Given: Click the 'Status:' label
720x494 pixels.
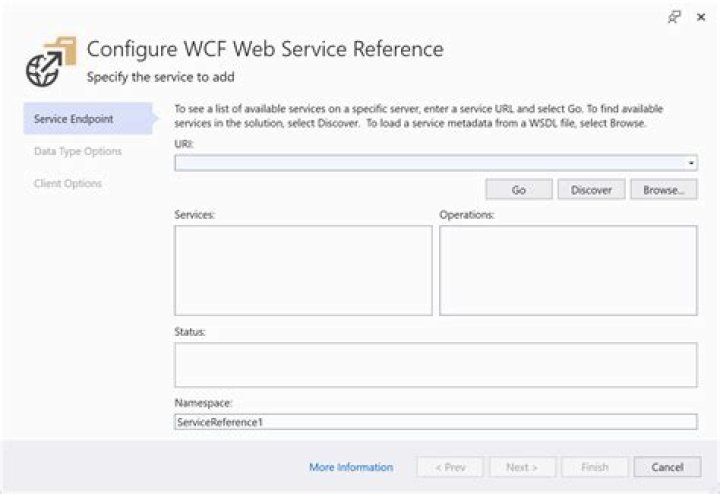Looking at the screenshot, I should 190,331.
